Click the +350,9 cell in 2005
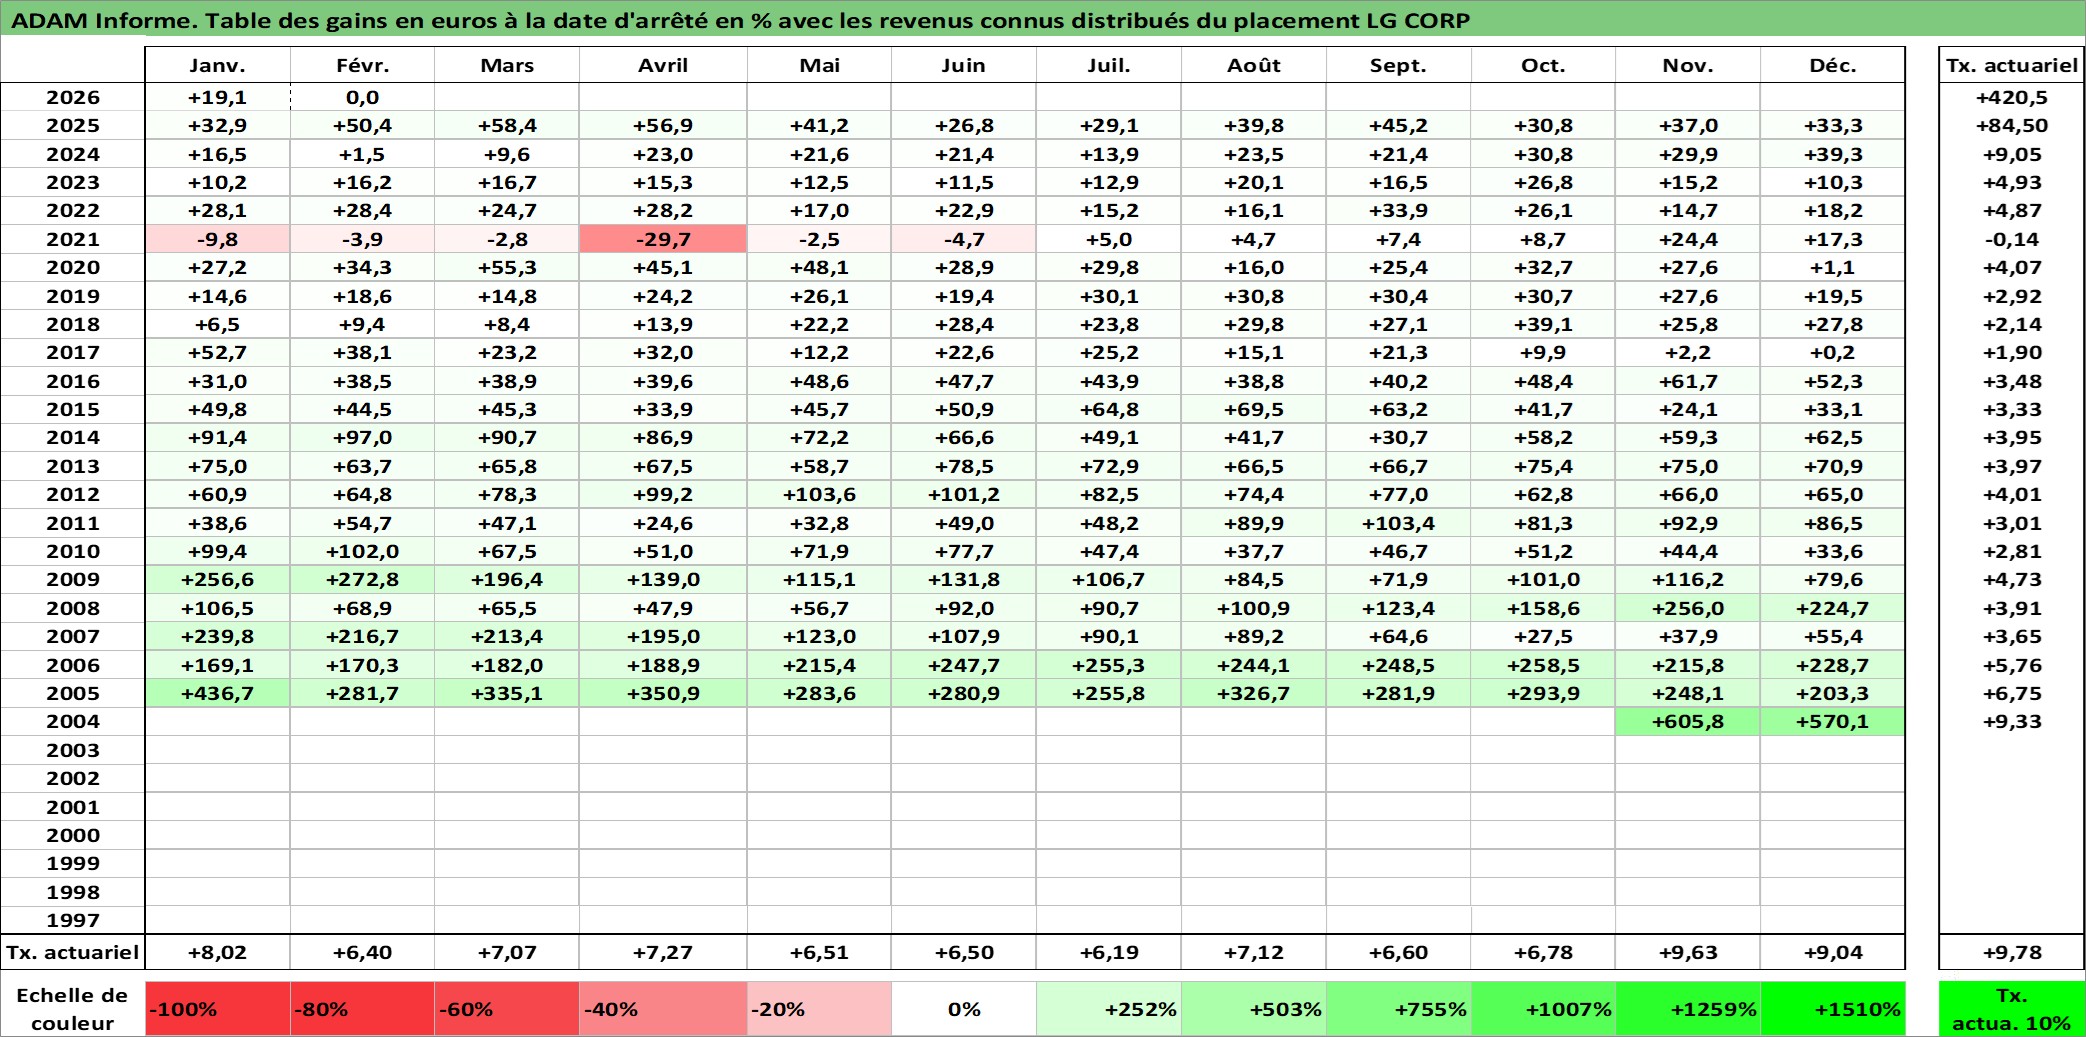 (663, 693)
